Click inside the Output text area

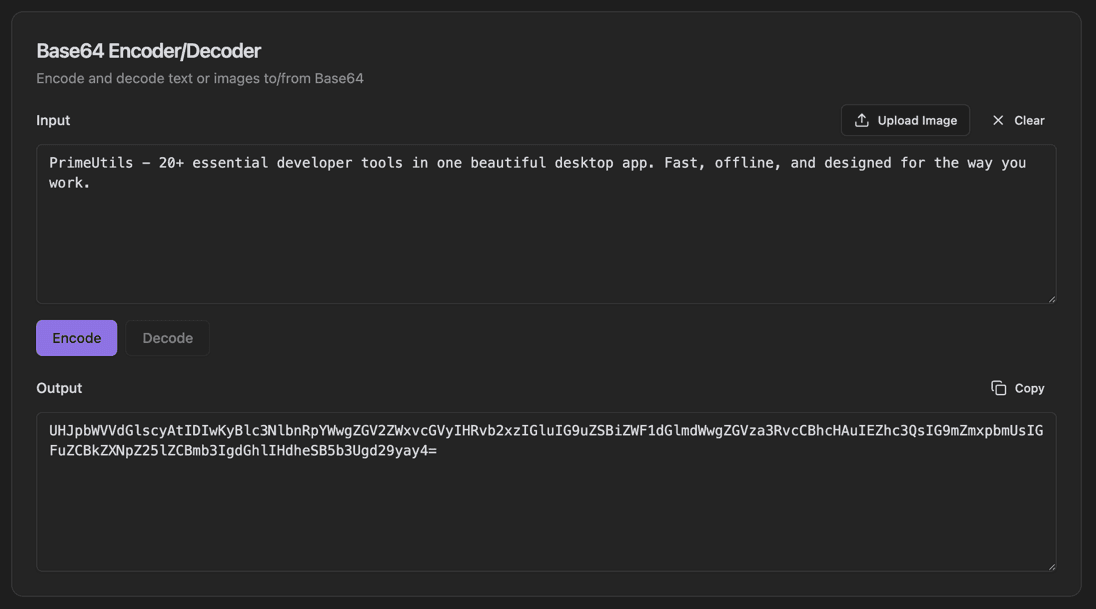point(547,490)
